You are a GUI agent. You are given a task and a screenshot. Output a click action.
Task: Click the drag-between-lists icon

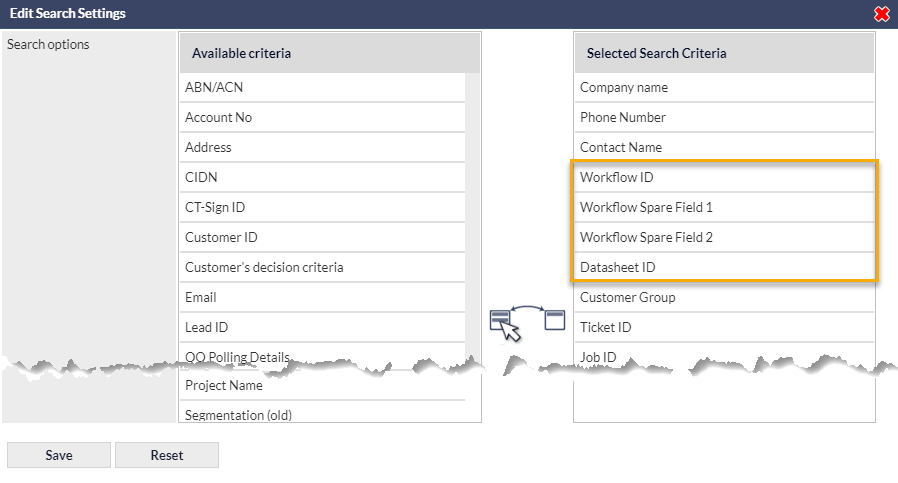pos(527,323)
